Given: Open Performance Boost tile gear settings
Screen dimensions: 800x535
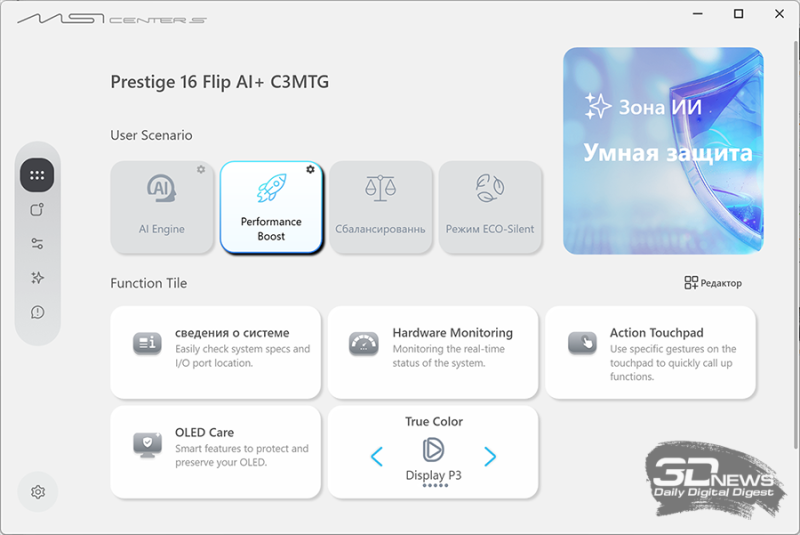Looking at the screenshot, I should pos(310,169).
